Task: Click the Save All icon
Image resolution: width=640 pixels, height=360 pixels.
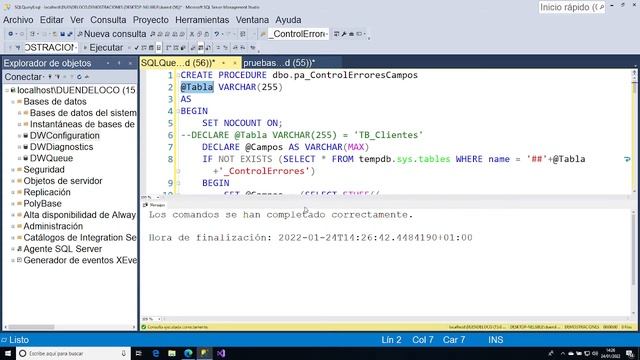Action: [70, 34]
